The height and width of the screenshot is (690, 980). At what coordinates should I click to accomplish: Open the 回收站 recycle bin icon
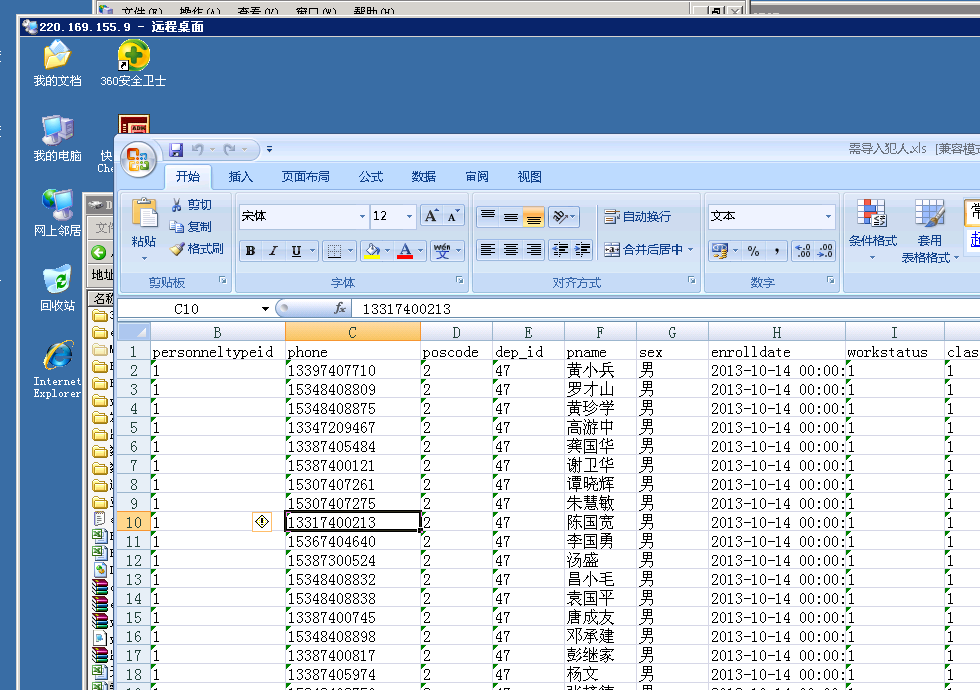(x=58, y=289)
